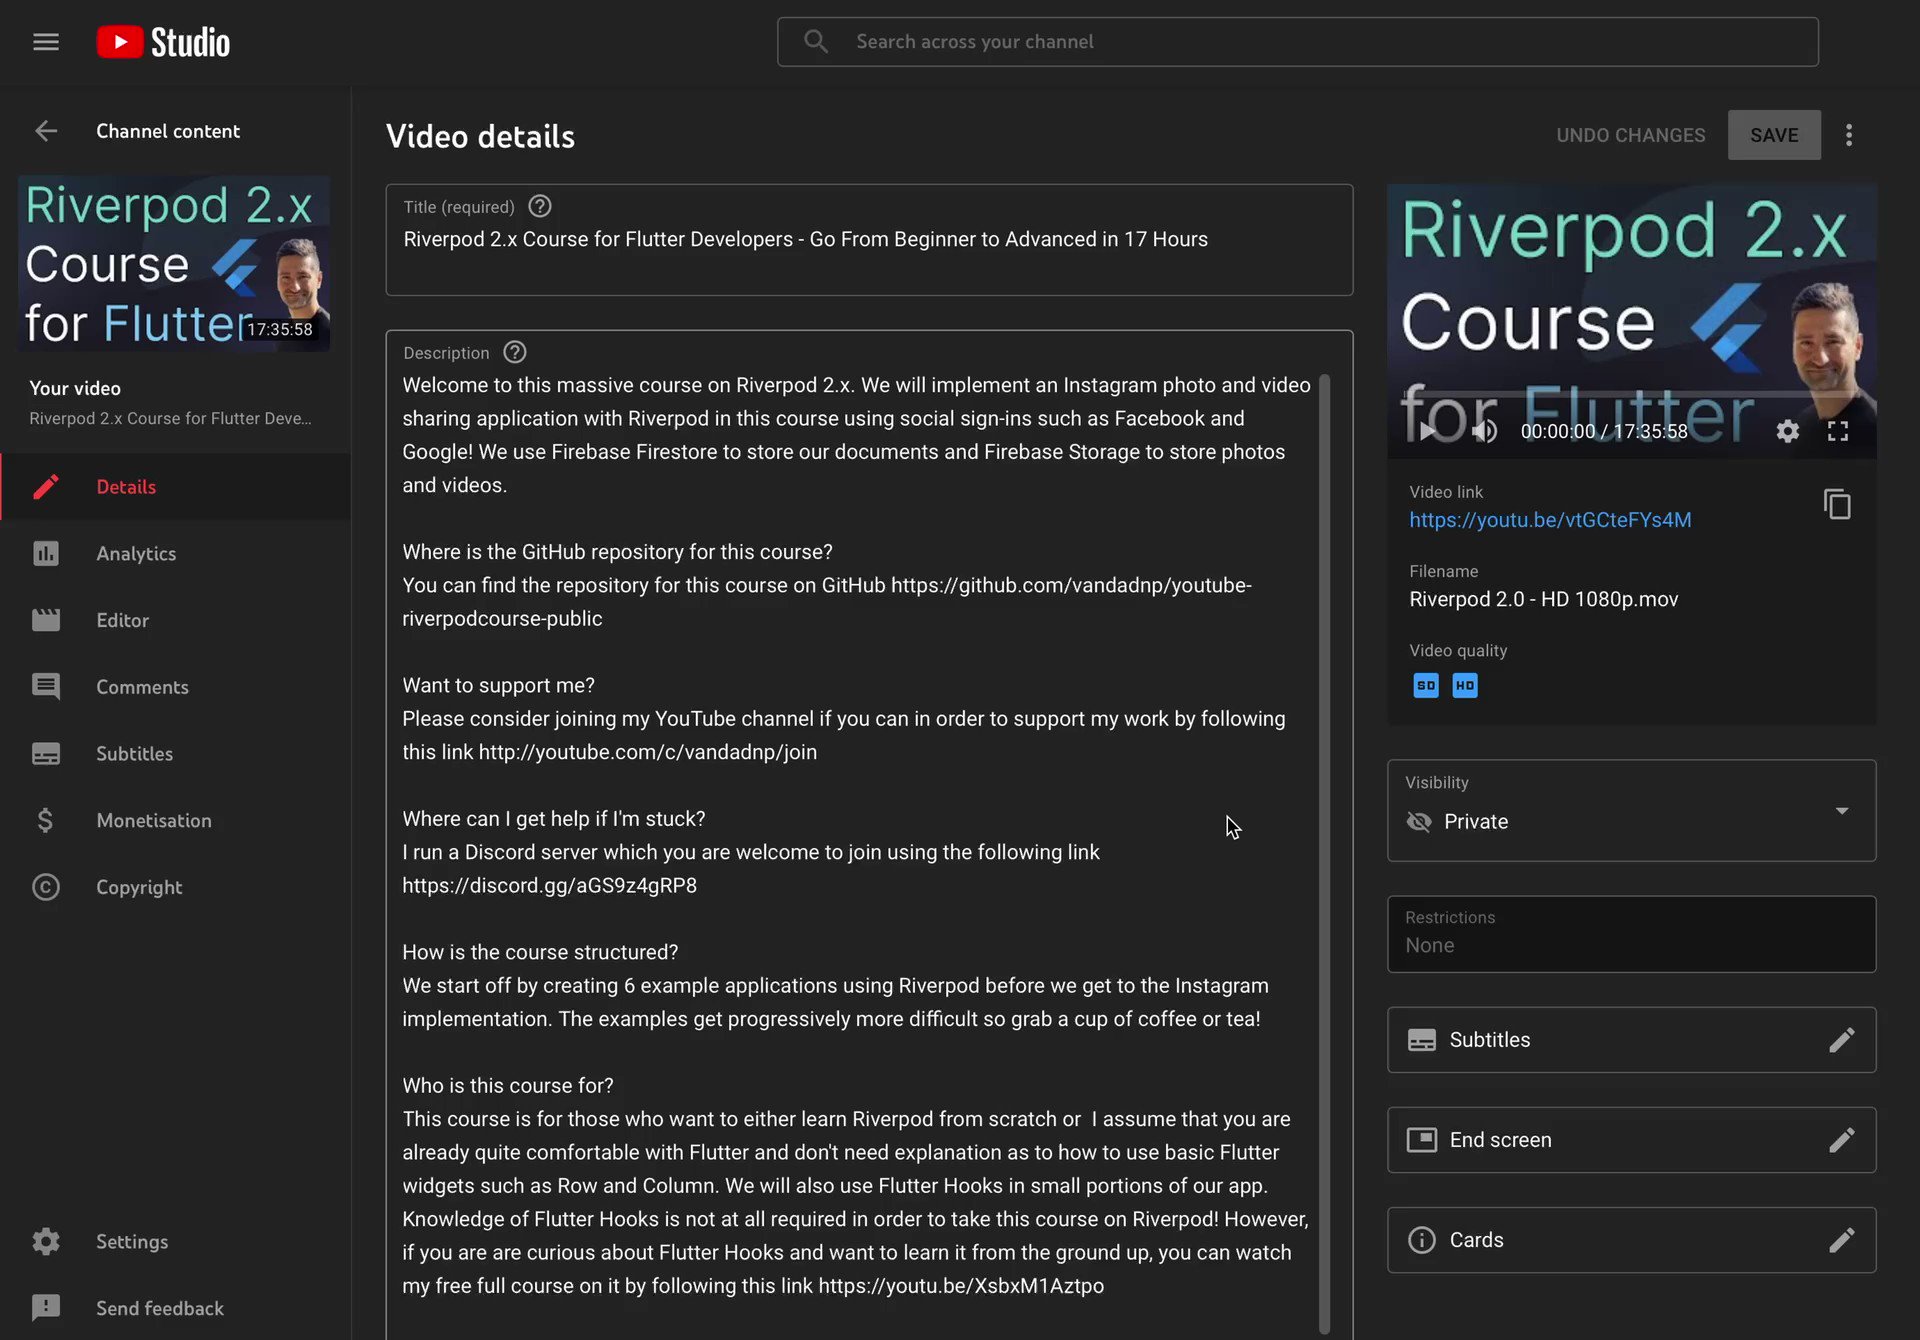Screen dimensions: 1920x1340
Task: Open the youtu.be video link
Action: coord(1550,520)
